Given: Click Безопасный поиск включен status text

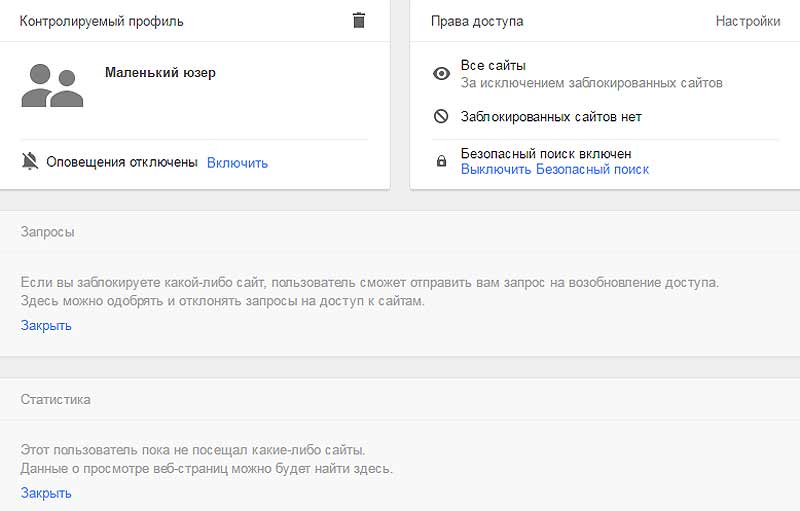Looking at the screenshot, I should pyautogui.click(x=546, y=154).
